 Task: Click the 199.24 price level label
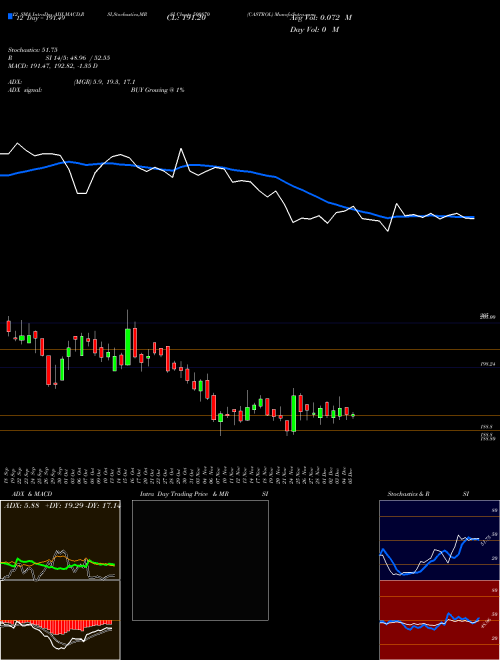[489, 364]
